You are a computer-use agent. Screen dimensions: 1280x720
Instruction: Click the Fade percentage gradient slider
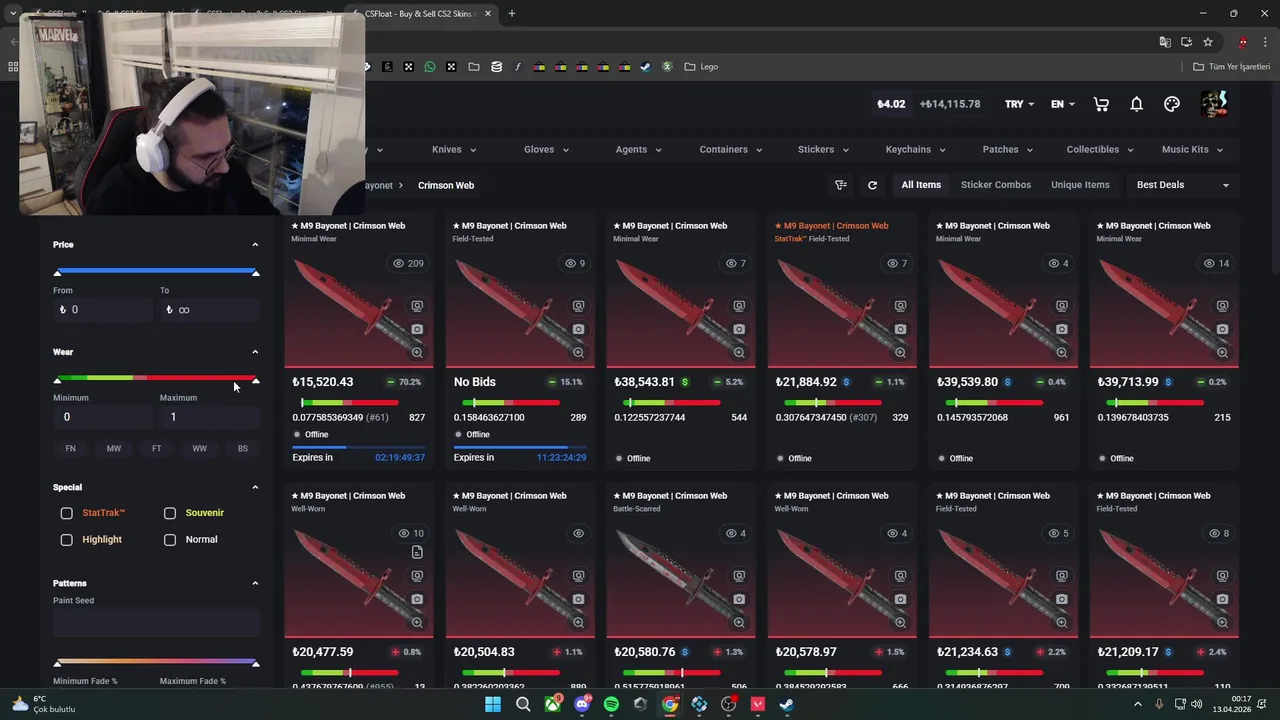pyautogui.click(x=156, y=662)
